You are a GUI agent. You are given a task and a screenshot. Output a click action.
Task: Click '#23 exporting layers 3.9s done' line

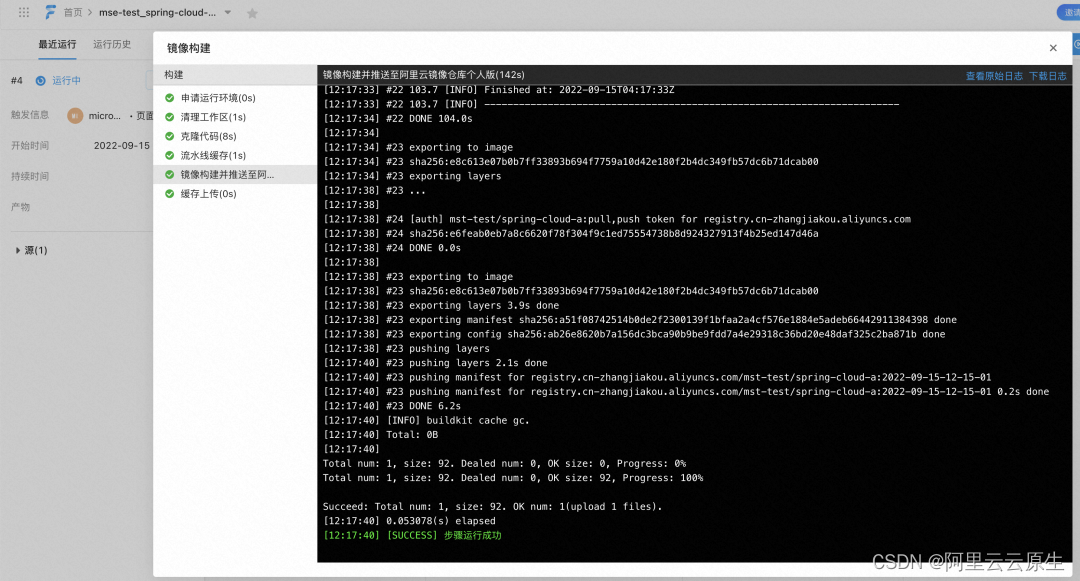[441, 305]
